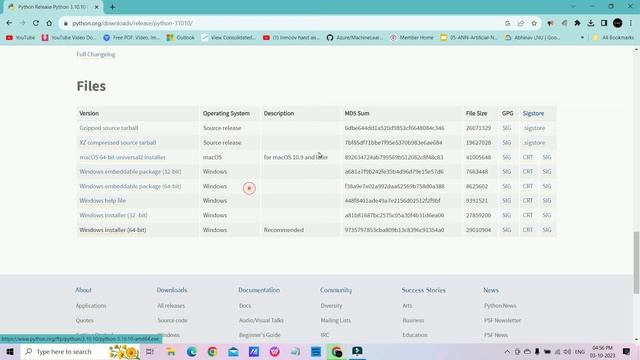Open the Downloads footer heading

click(172, 290)
